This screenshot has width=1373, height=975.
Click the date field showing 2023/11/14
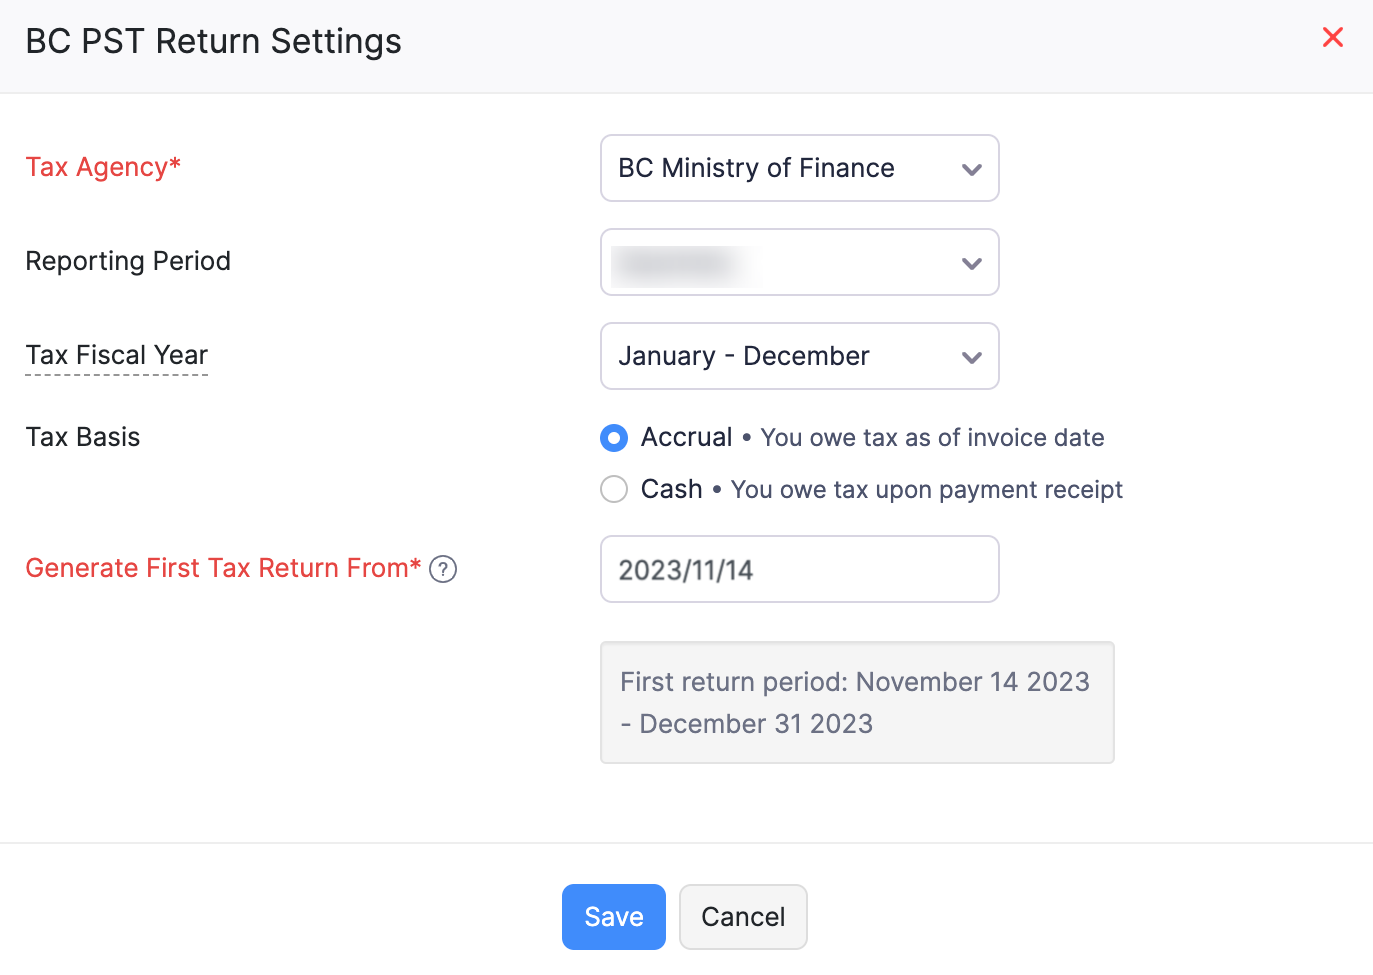pos(799,569)
